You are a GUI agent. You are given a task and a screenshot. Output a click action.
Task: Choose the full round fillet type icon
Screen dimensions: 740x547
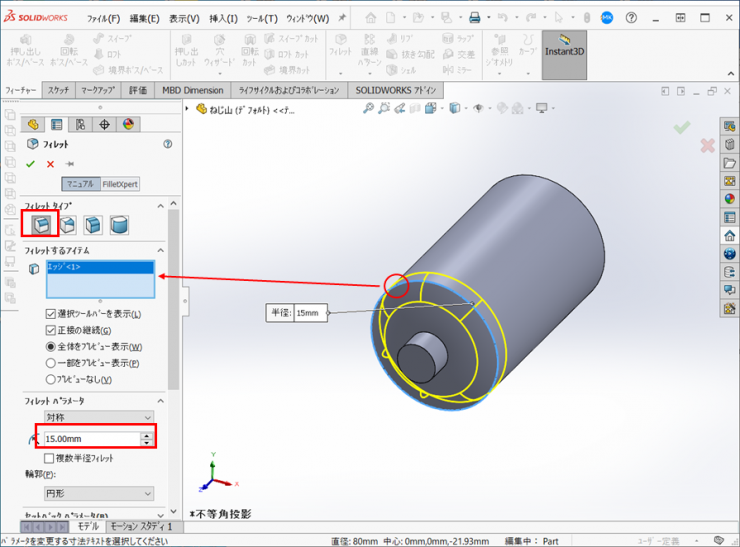118,224
